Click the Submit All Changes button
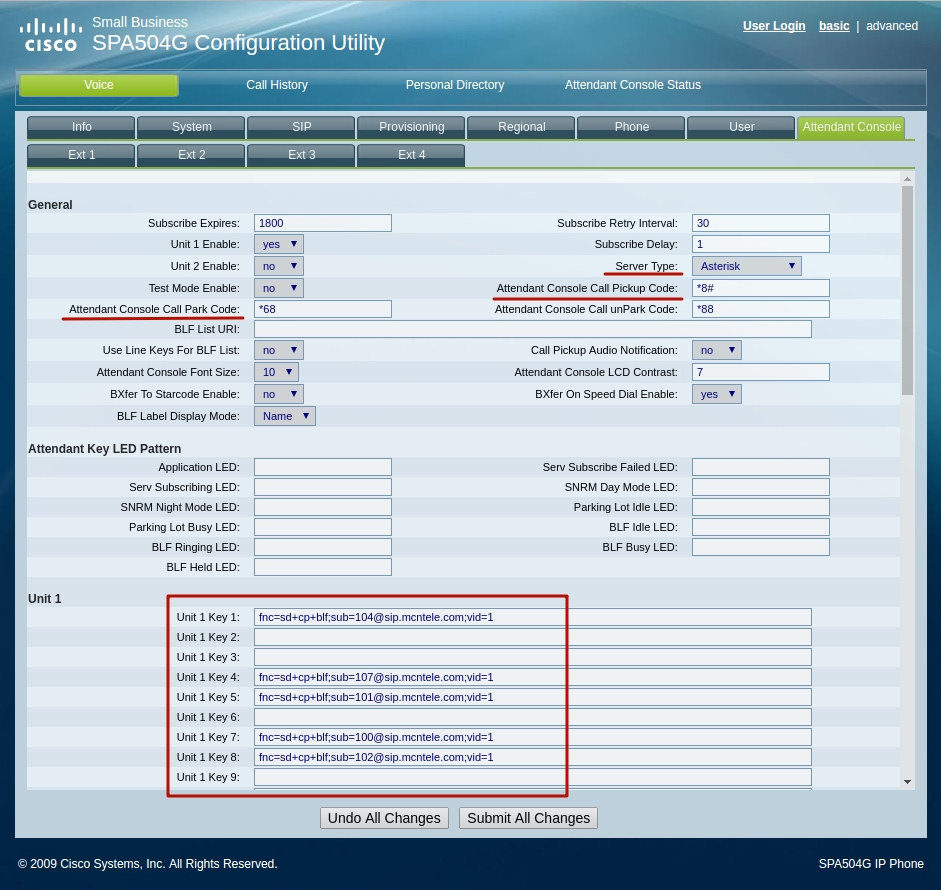 click(x=528, y=819)
